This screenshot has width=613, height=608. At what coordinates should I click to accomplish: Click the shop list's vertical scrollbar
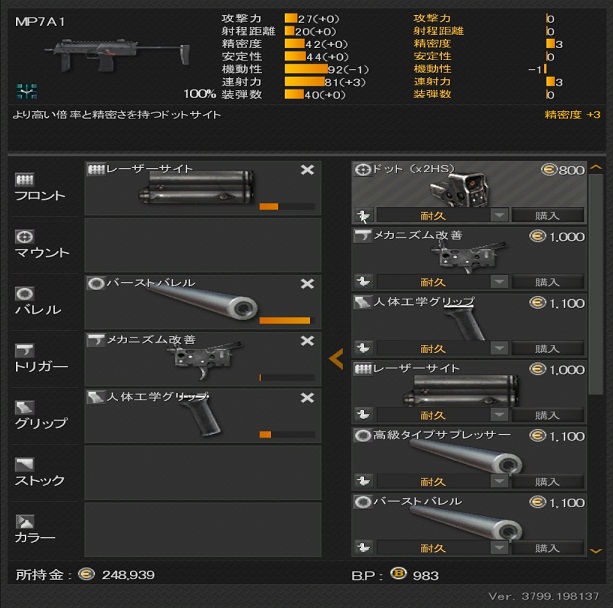(x=595, y=285)
